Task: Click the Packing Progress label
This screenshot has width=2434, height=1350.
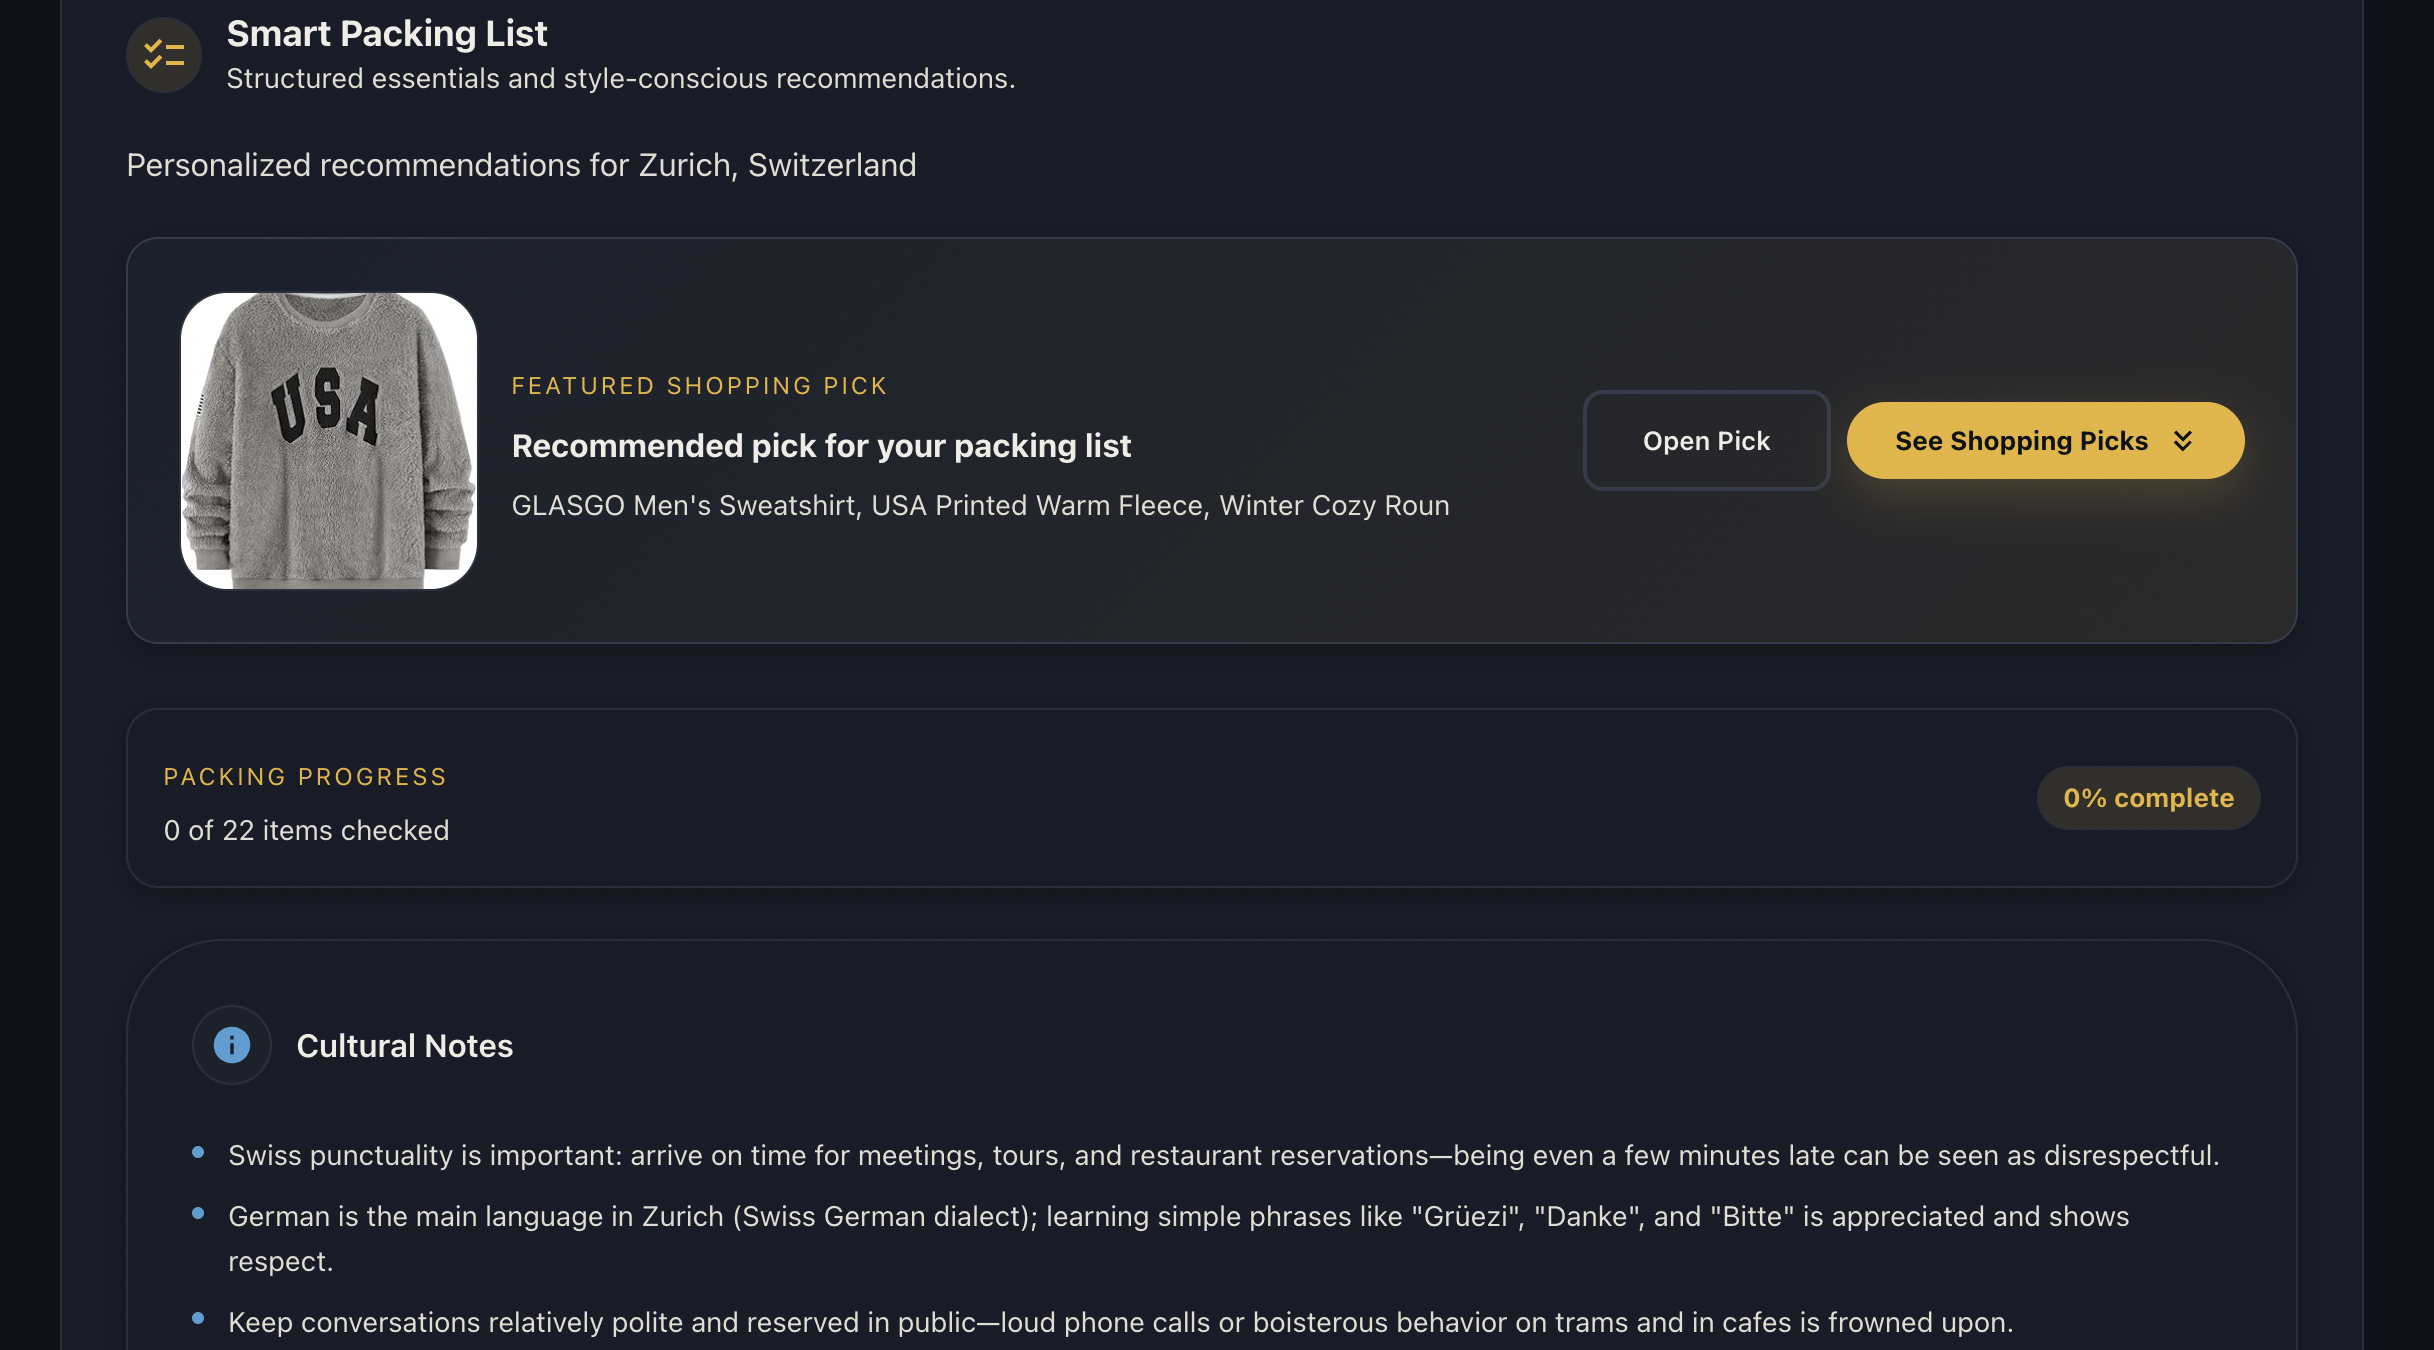Action: tap(305, 777)
